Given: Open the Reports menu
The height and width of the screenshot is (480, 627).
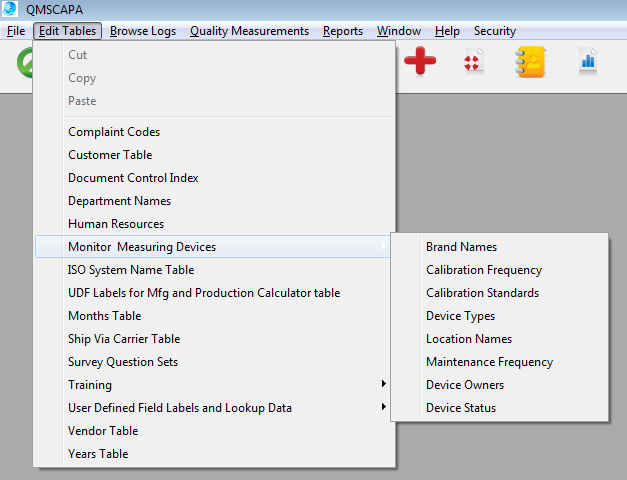Looking at the screenshot, I should click(x=343, y=31).
